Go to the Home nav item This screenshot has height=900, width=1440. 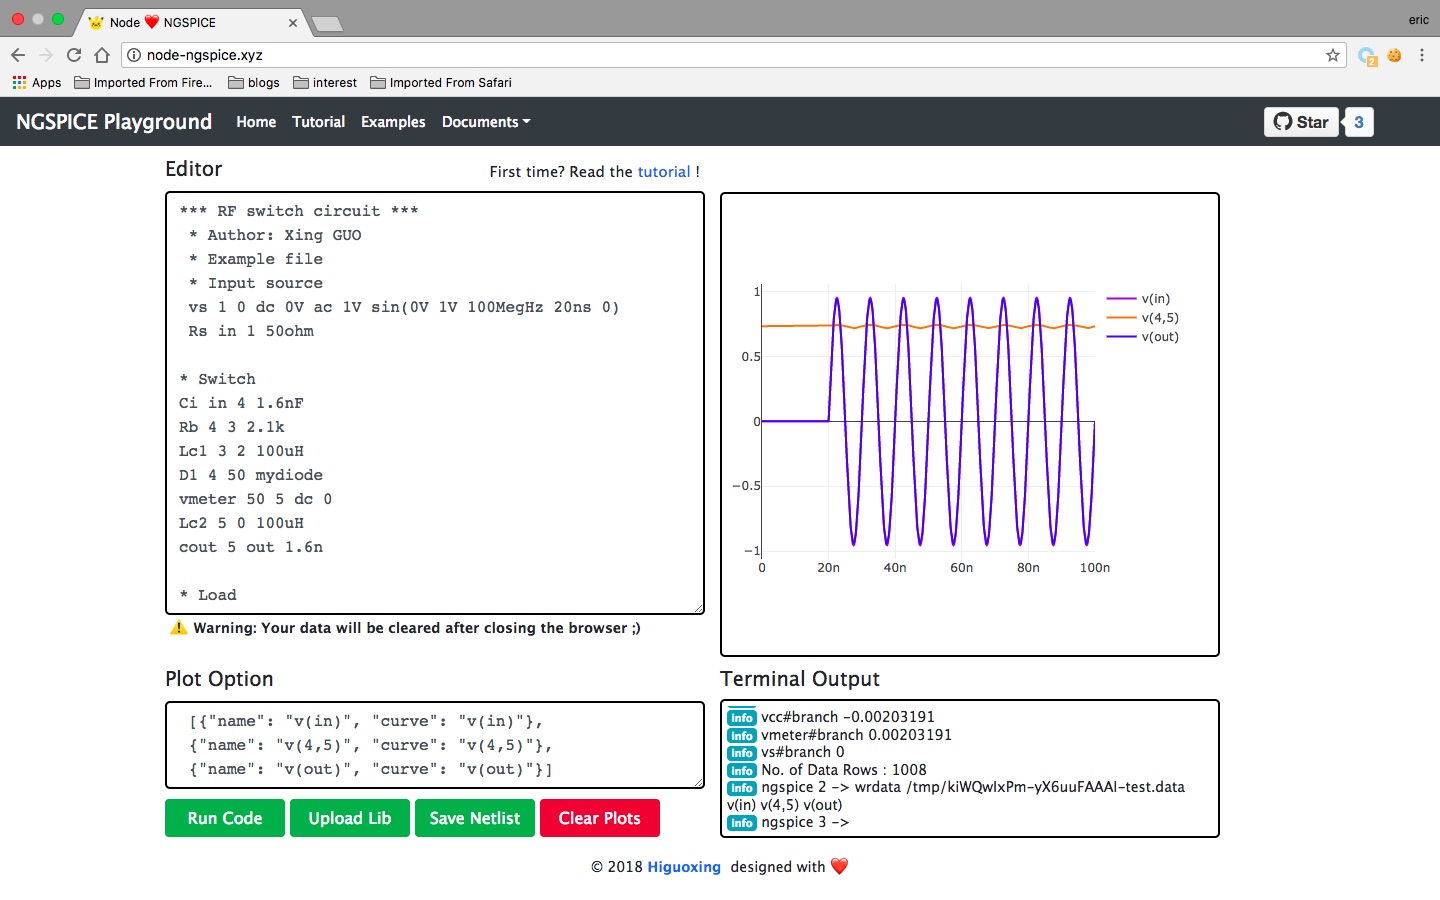(x=256, y=122)
